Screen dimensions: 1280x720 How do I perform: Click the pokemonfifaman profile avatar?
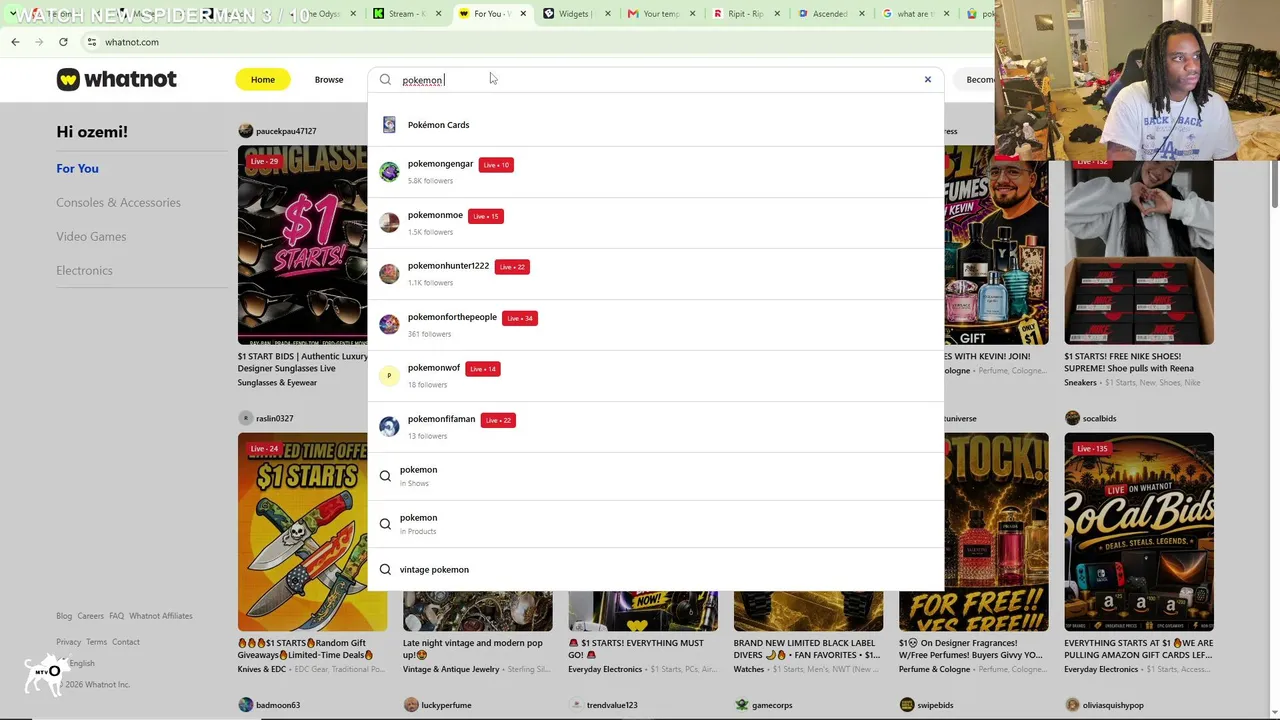(389, 427)
